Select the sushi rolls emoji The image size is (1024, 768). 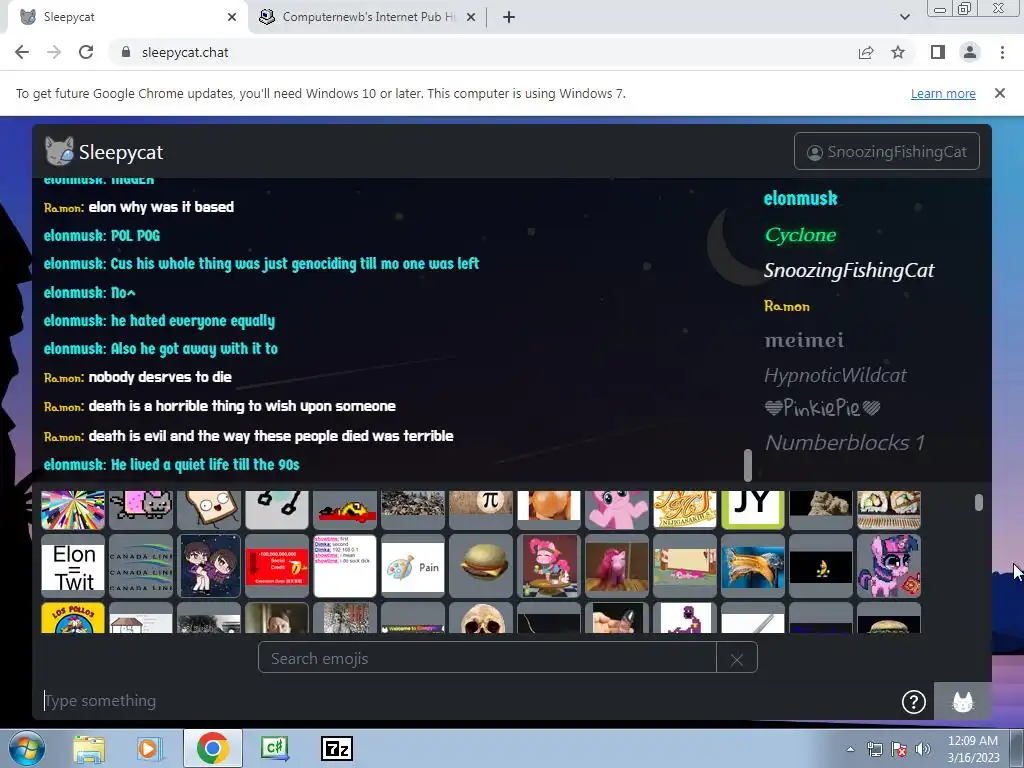[889, 509]
